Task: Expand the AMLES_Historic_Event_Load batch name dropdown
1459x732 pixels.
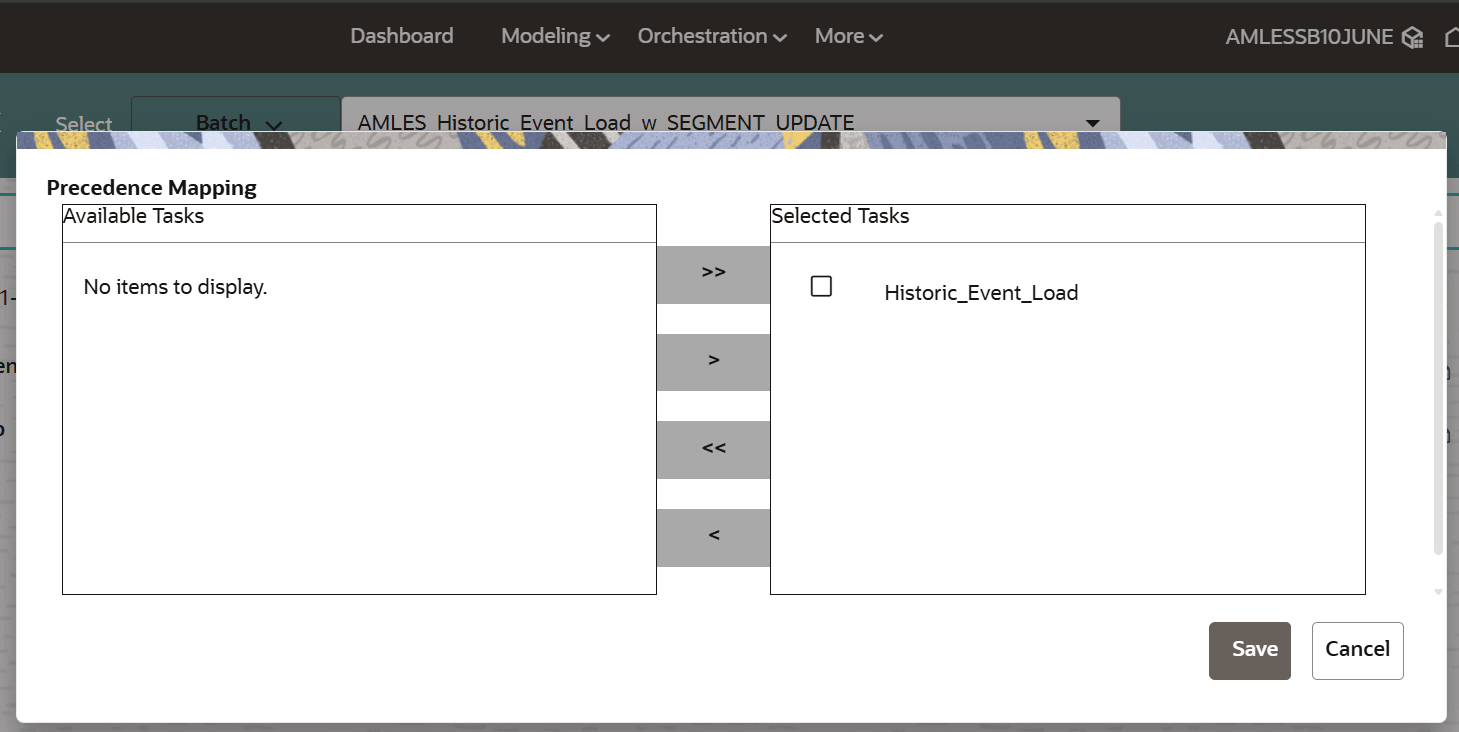Action: [1092, 122]
